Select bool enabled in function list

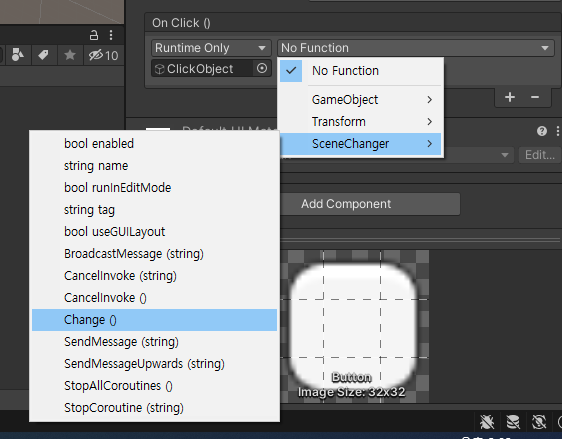click(154, 144)
